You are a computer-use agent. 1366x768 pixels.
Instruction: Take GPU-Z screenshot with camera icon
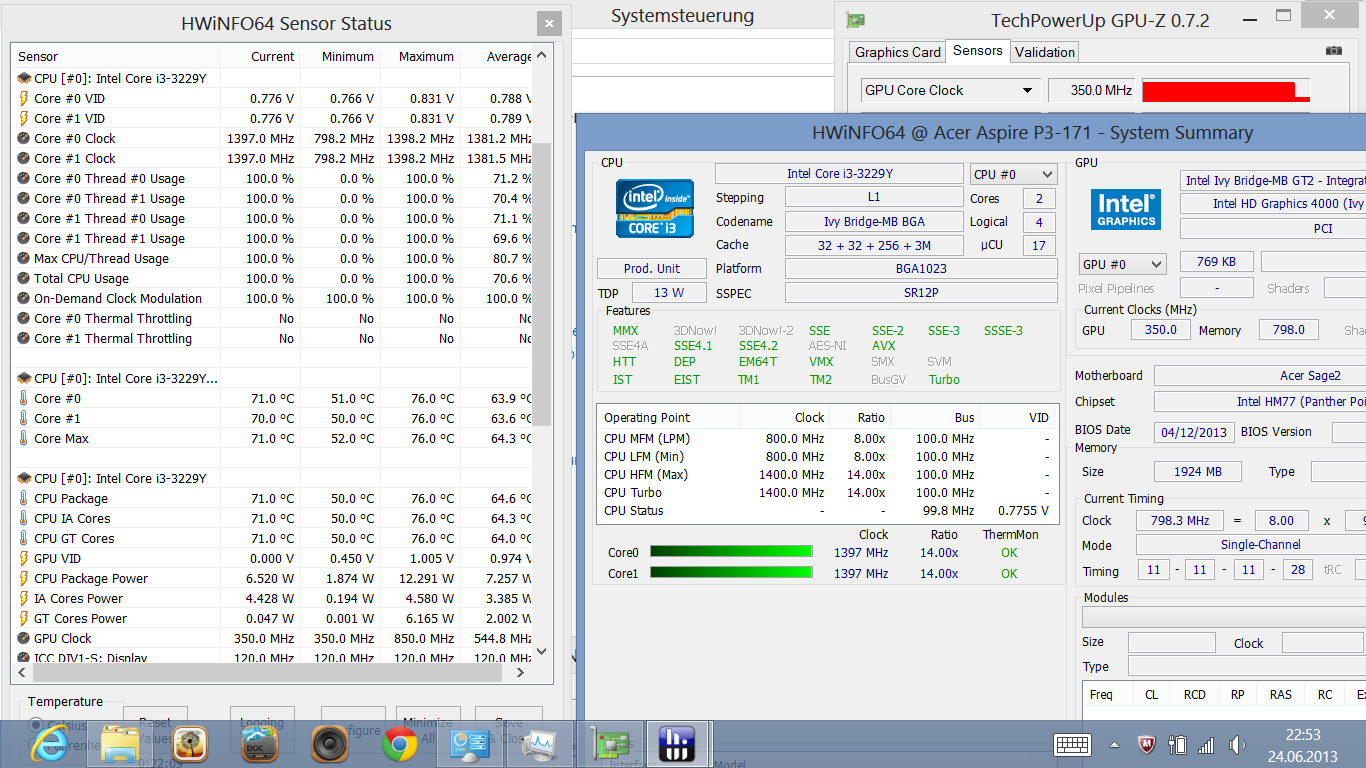click(x=1333, y=50)
